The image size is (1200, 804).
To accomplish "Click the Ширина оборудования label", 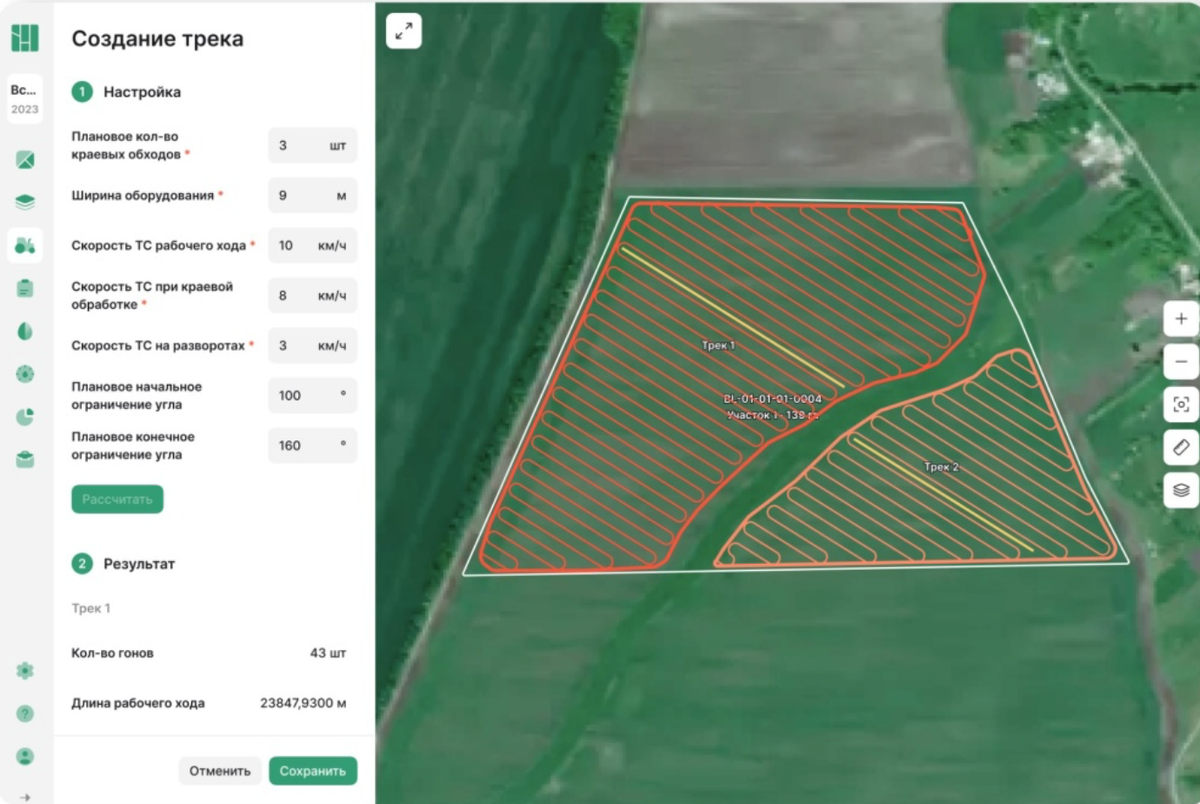I will point(143,195).
